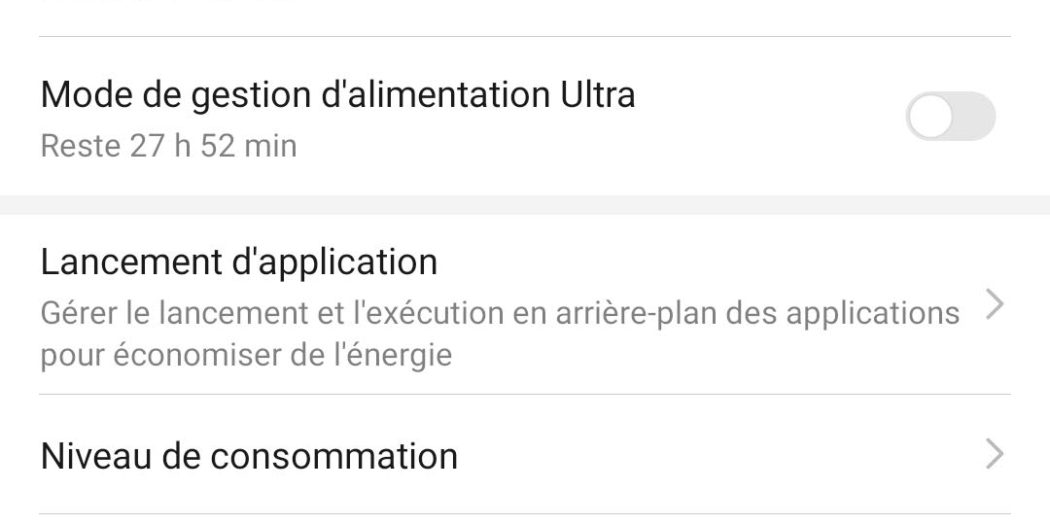The image size is (1050, 525).
Task: Click the "Reste 27 h 52 min" remaining time text
Action: (168, 146)
